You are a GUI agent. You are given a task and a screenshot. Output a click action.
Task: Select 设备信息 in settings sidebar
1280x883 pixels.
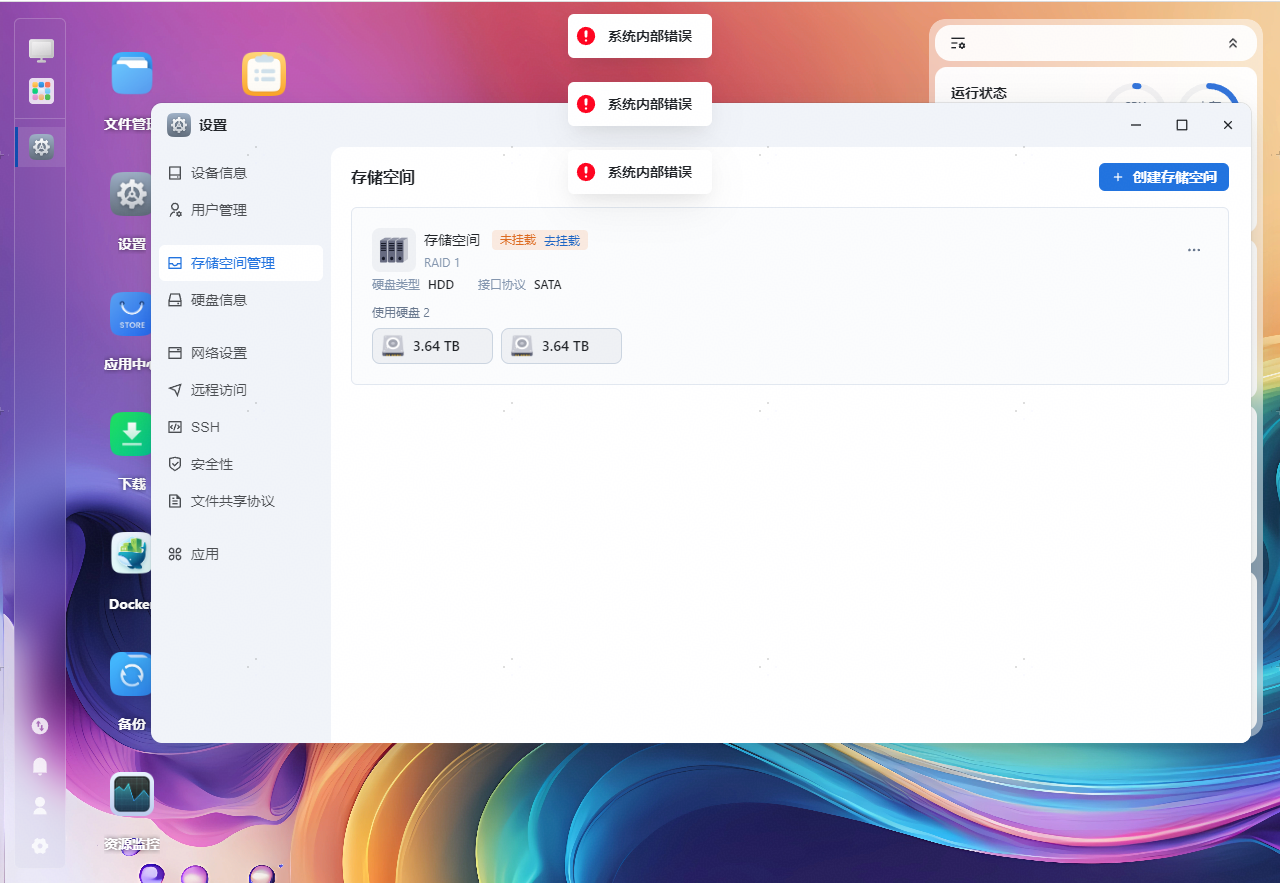pyautogui.click(x=241, y=173)
